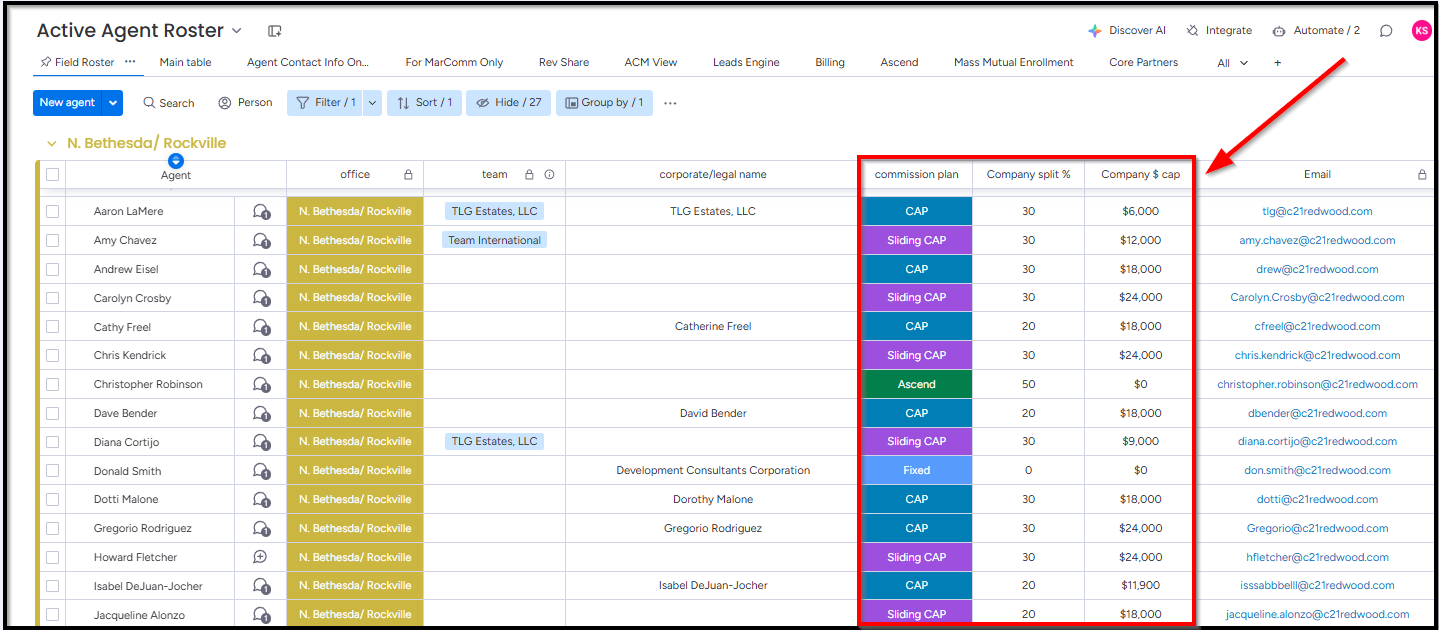Switch to Leads Engine tab
The height and width of the screenshot is (630, 1439).
(x=746, y=62)
